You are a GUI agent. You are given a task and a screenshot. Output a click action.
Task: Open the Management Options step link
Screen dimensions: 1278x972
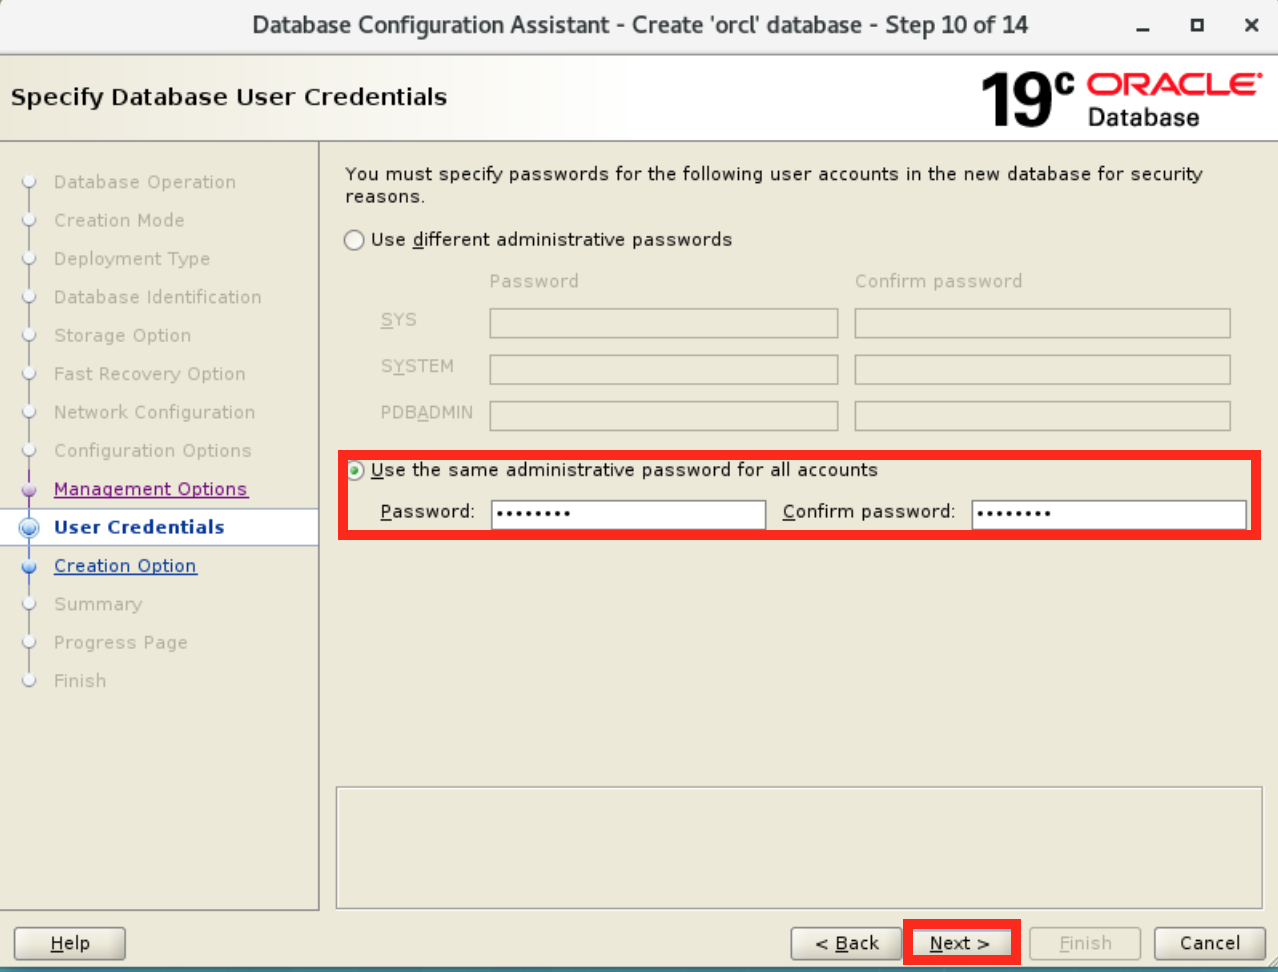[151, 489]
